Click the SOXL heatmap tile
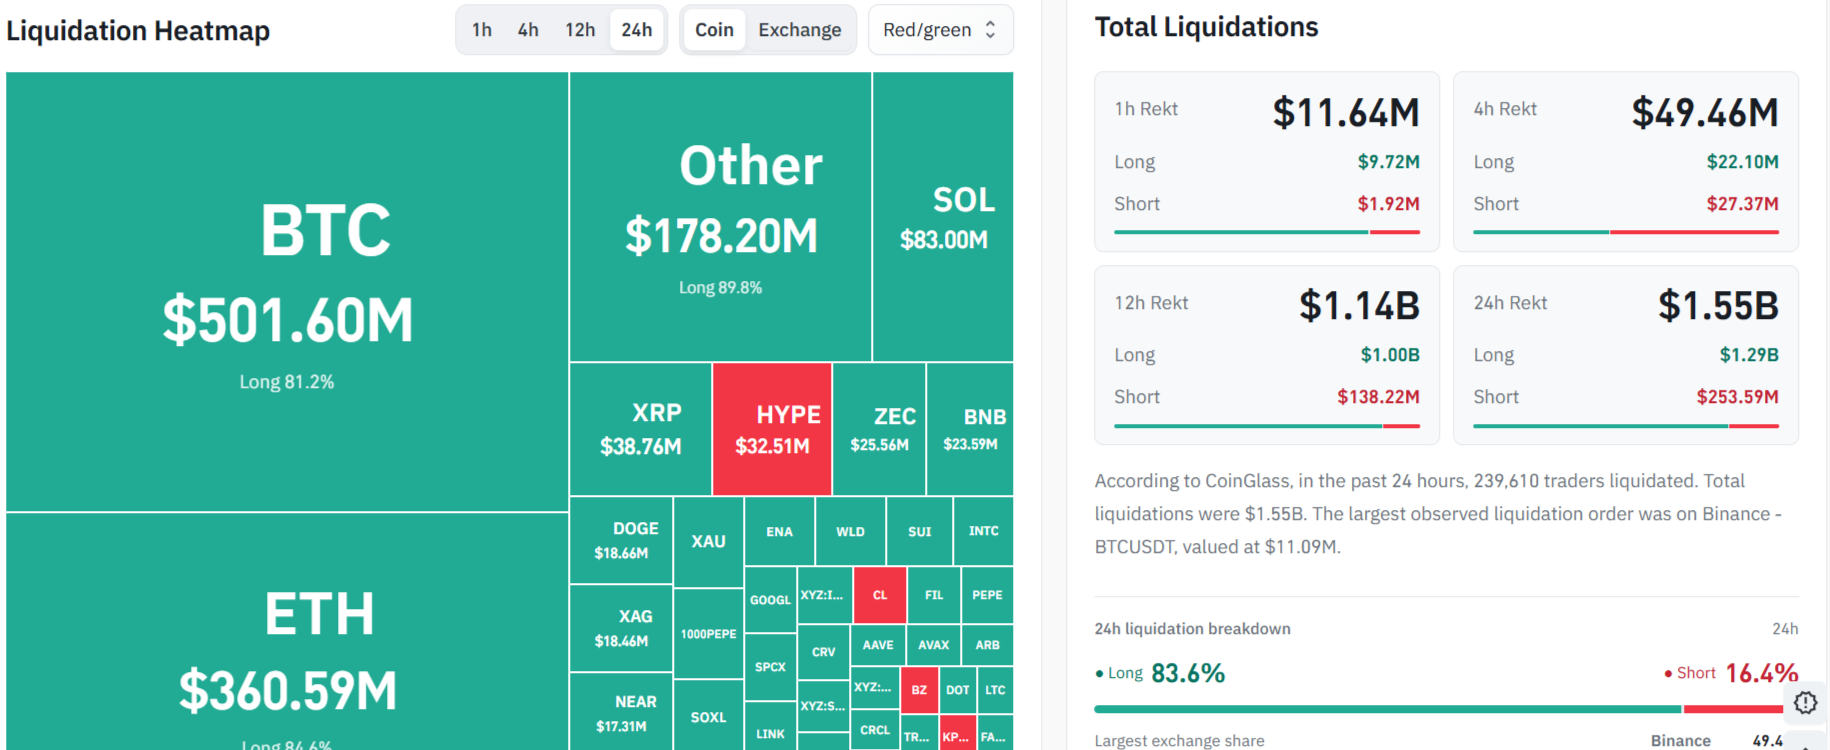 coord(708,716)
